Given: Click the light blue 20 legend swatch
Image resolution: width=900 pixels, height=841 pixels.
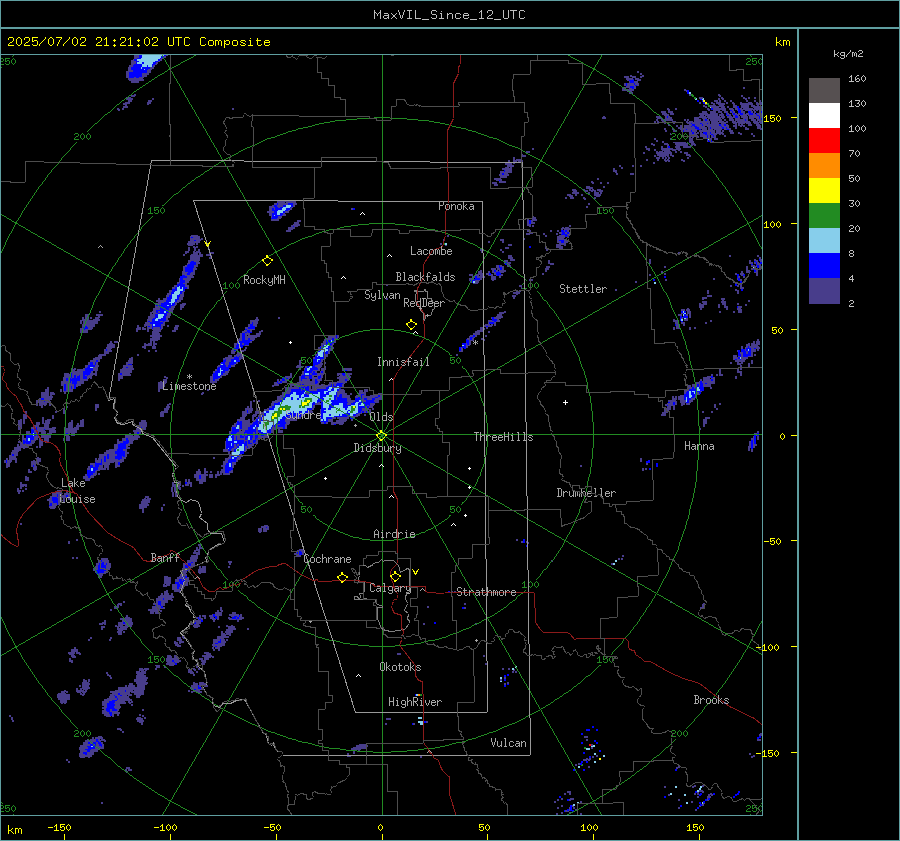Looking at the screenshot, I should (x=824, y=241).
